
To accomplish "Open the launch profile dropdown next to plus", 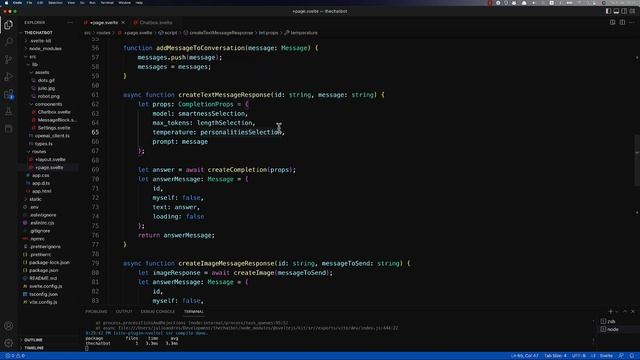I will point(617,311).
